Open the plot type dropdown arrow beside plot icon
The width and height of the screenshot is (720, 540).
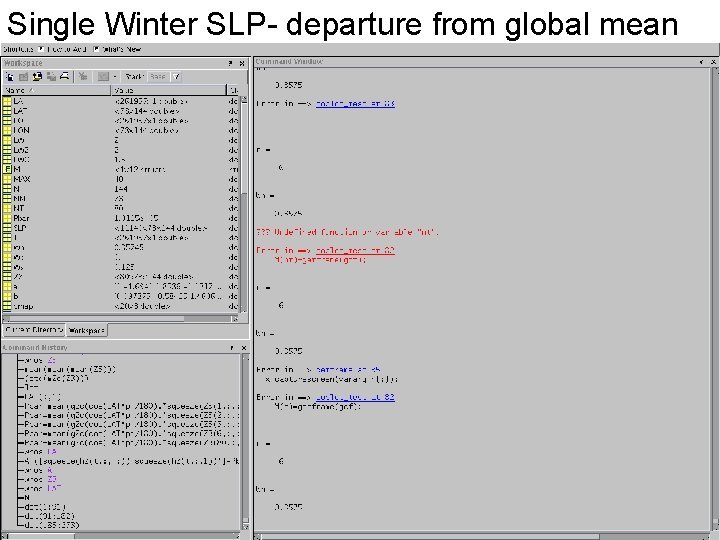pos(115,77)
